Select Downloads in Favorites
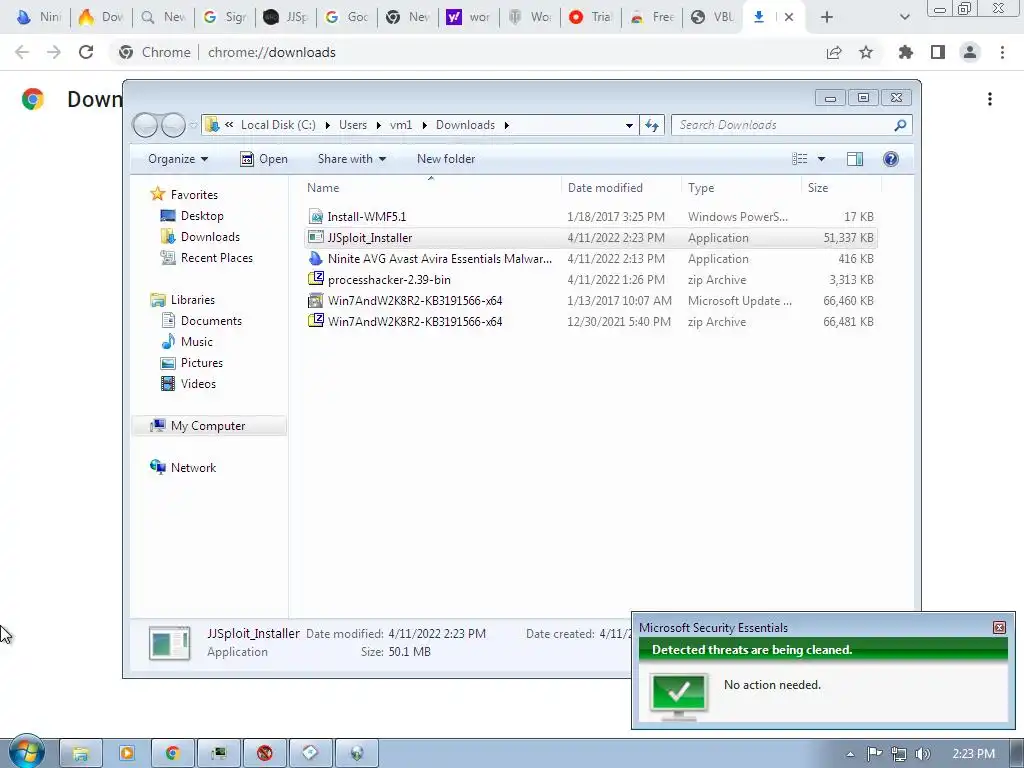 tap(210, 236)
